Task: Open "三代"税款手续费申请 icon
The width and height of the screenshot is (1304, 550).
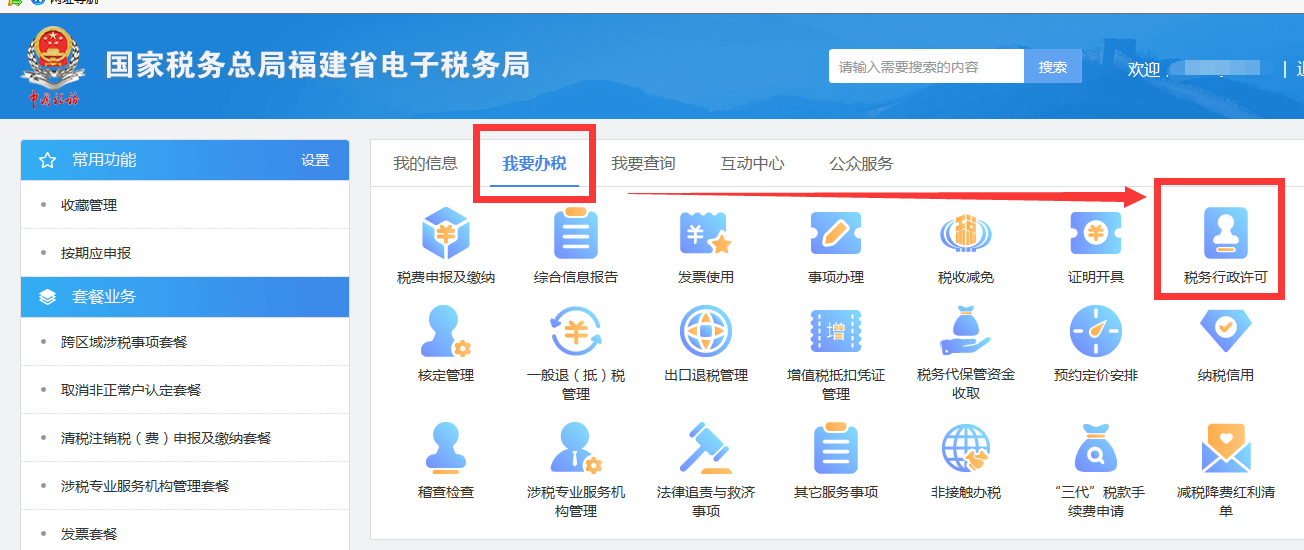Action: [x=1096, y=448]
